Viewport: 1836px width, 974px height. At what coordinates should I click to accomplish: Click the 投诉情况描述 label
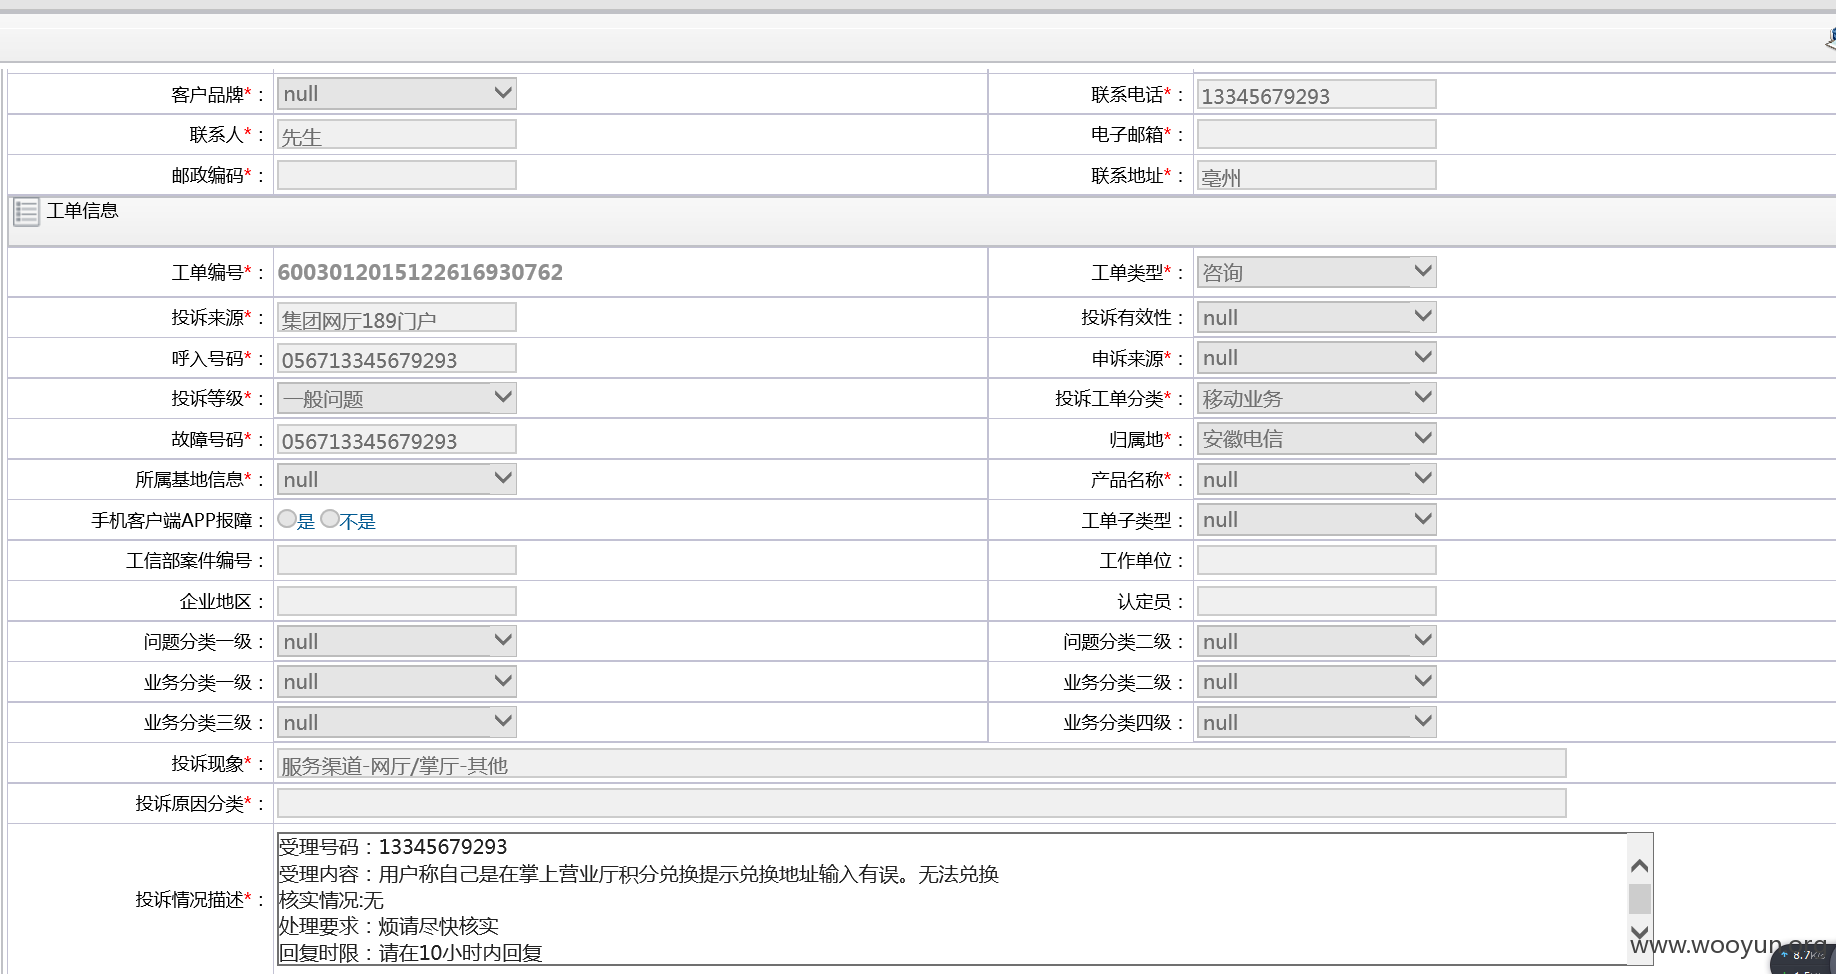pos(199,899)
